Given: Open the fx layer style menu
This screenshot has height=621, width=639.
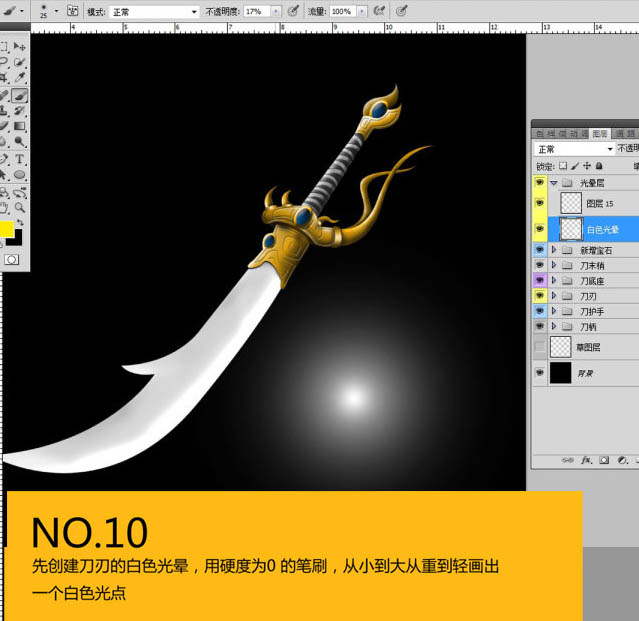Looking at the screenshot, I should 586,460.
